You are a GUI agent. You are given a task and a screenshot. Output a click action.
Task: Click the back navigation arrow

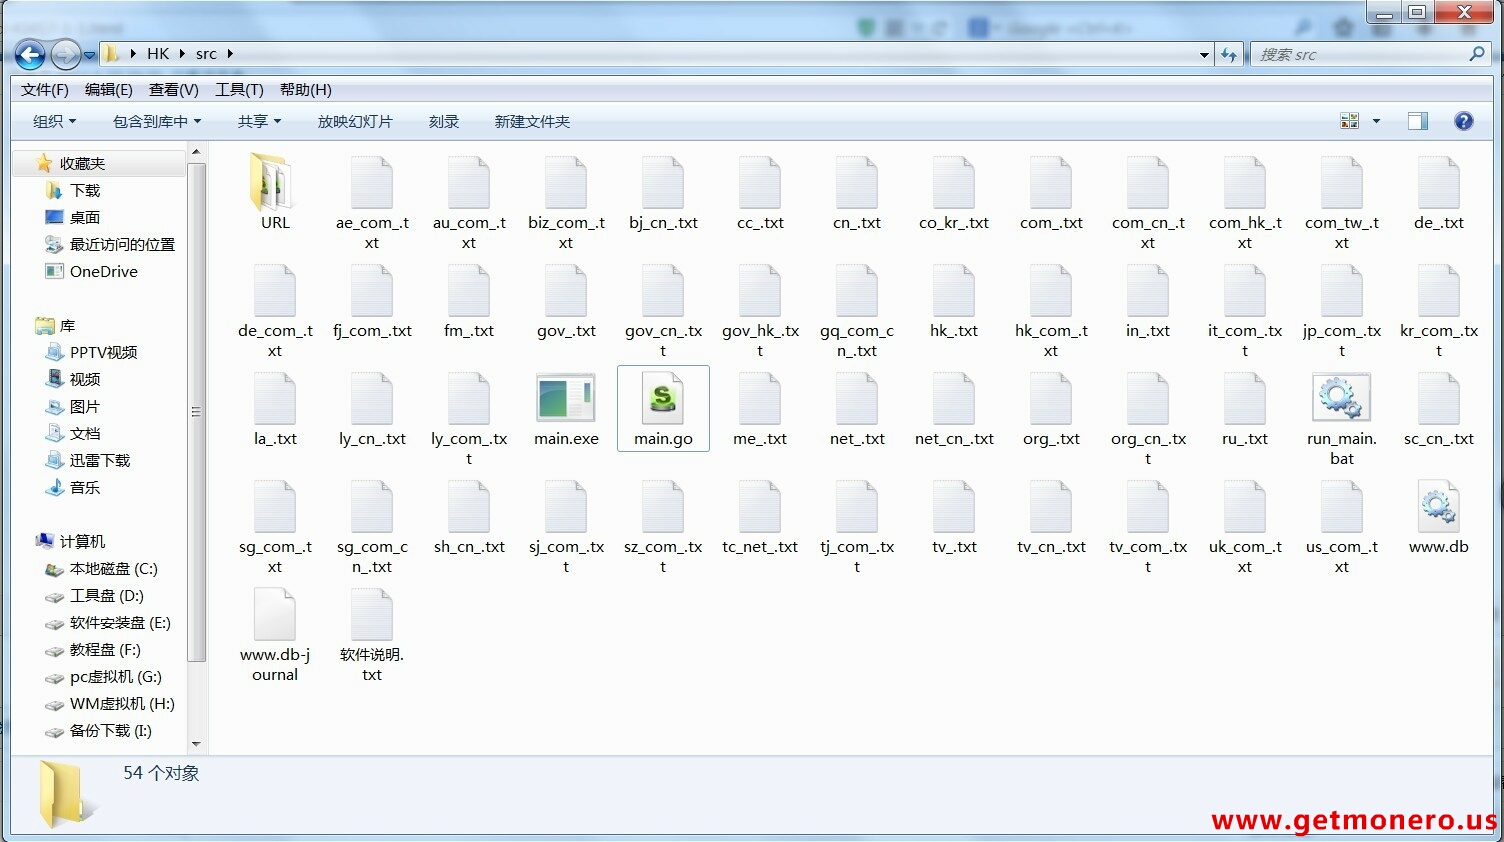pos(31,54)
